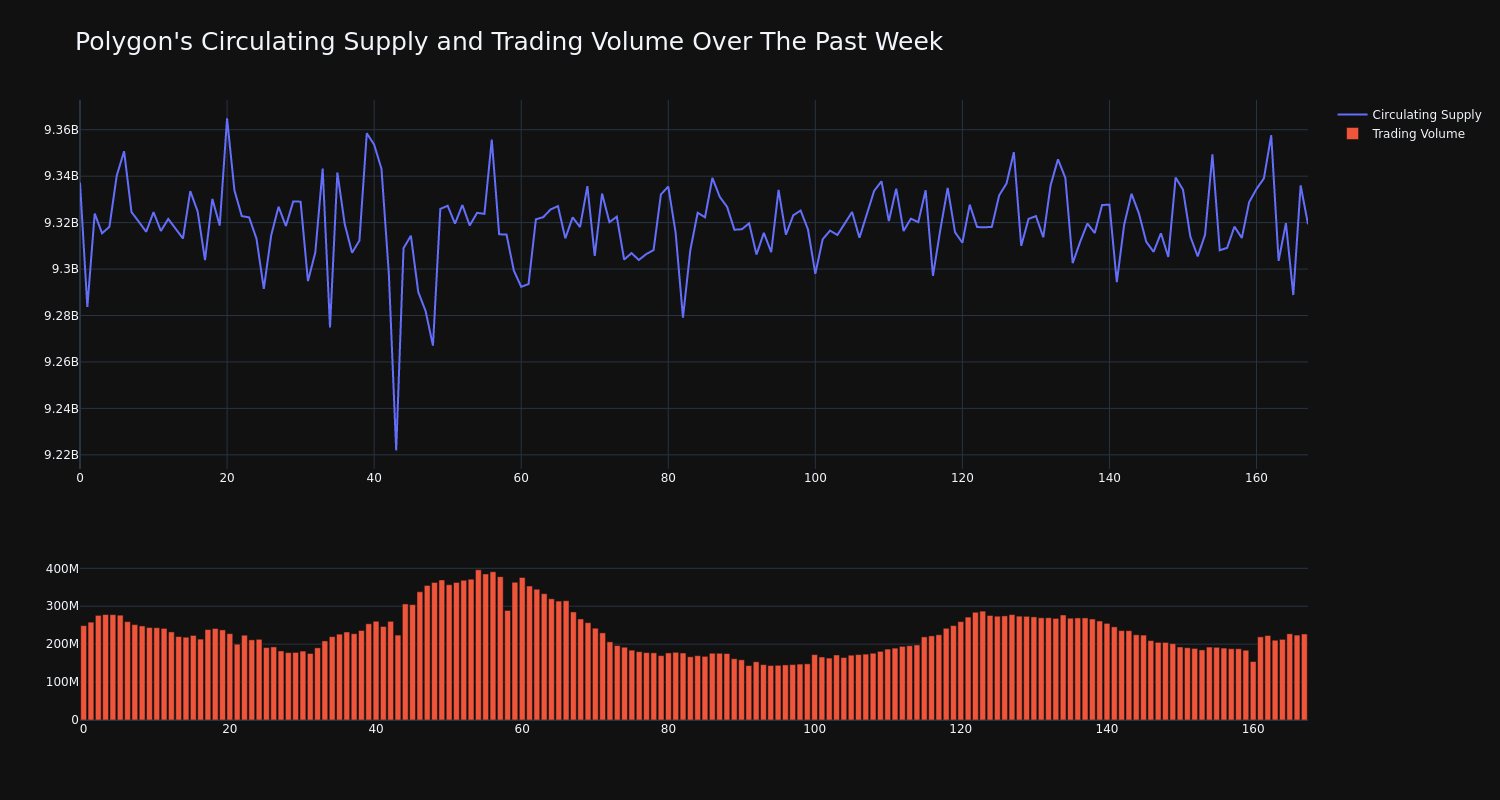Click the 100M volume axis label
Image resolution: width=1500 pixels, height=800 pixels.
tap(61, 682)
